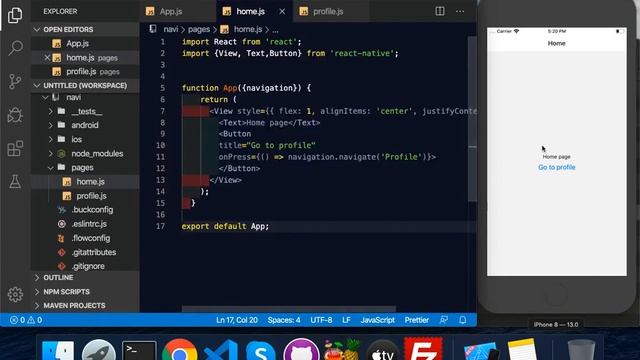Click the editor horizontal scrollbar
Viewport: 640px width, 360px height.
(x=289, y=309)
